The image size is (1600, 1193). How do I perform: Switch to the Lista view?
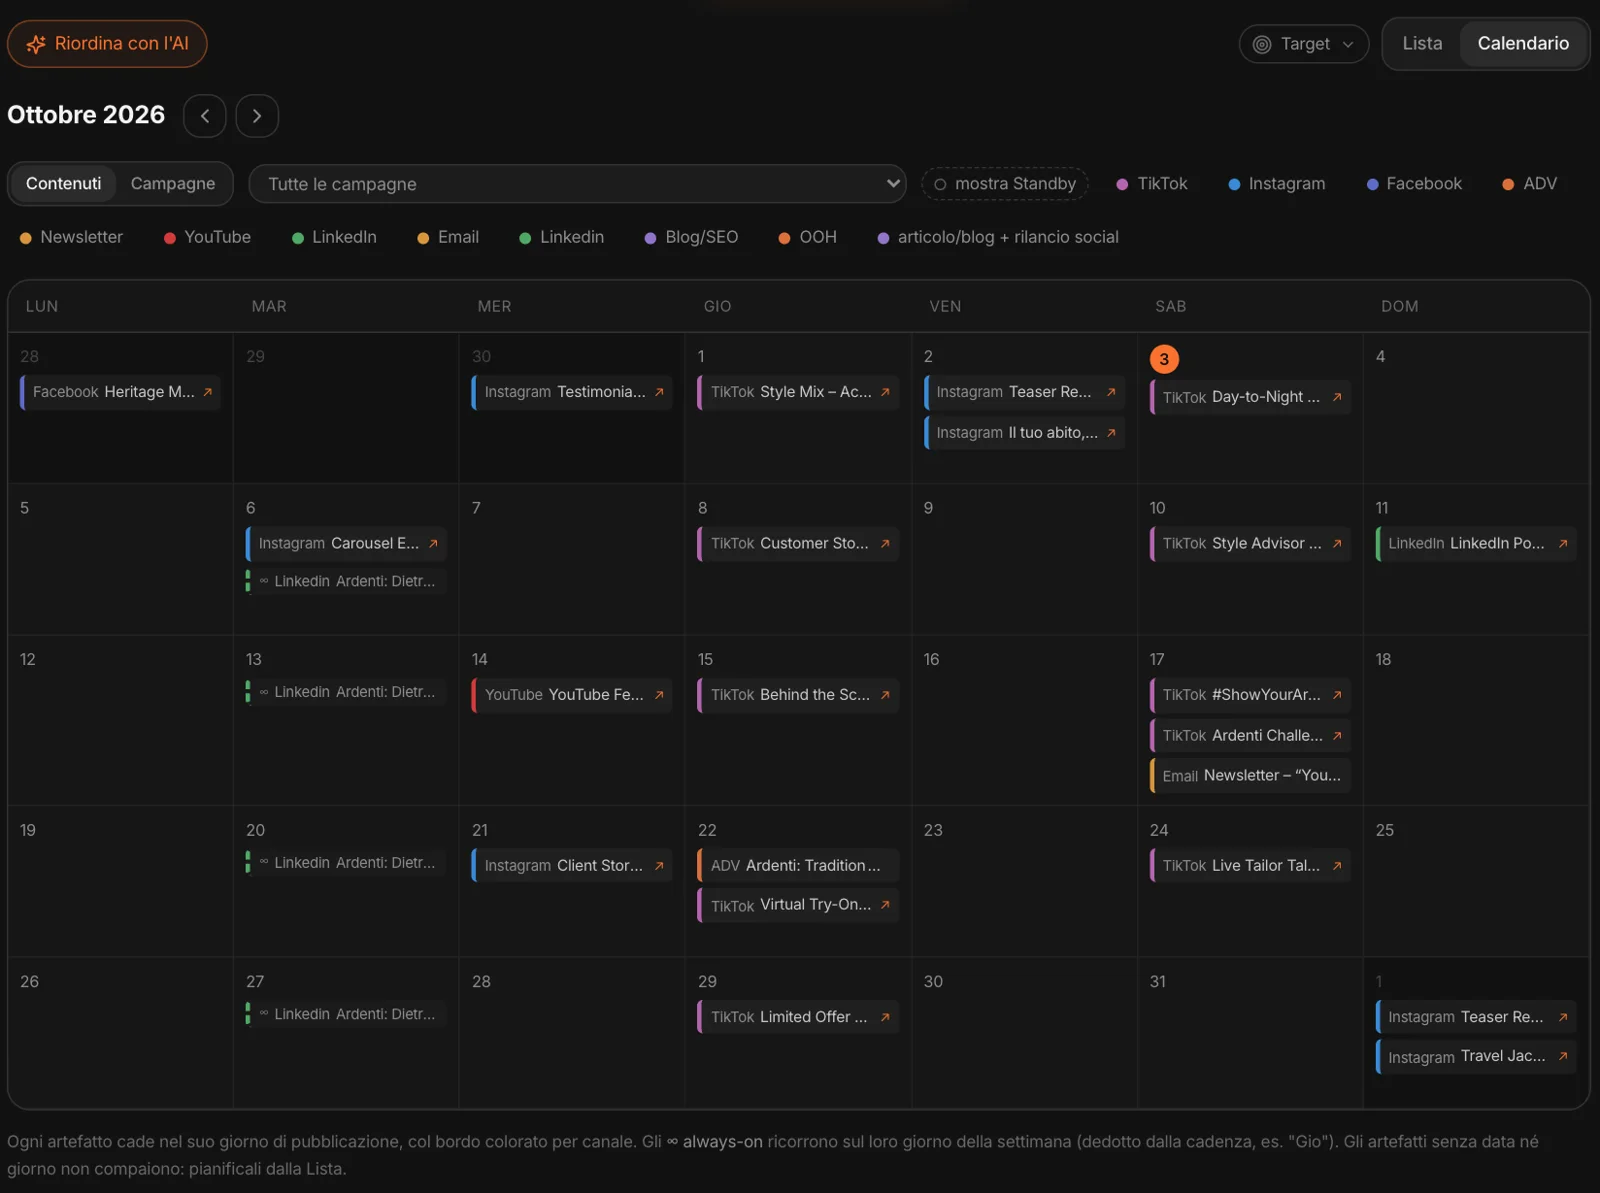click(1422, 44)
